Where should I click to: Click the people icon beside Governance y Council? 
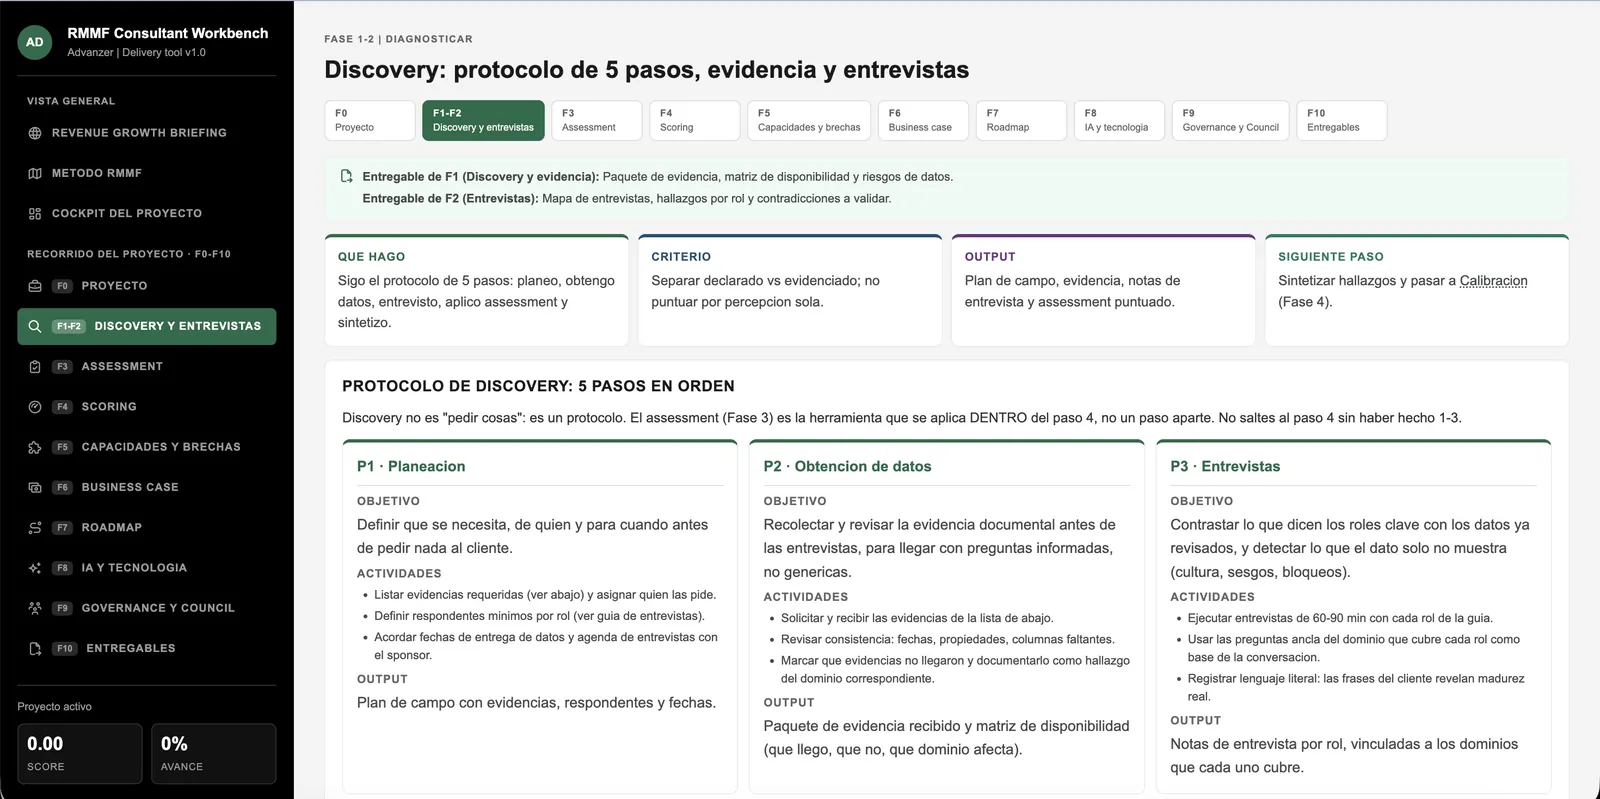pos(35,608)
